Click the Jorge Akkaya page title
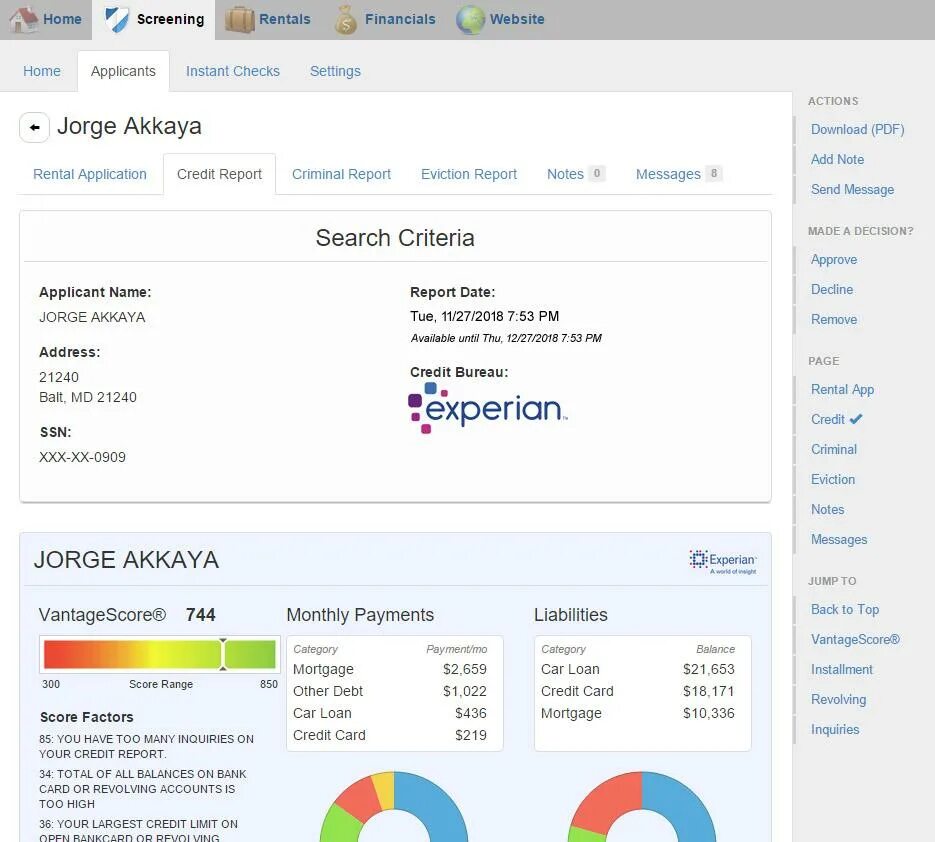The image size is (935, 842). pyautogui.click(x=129, y=126)
